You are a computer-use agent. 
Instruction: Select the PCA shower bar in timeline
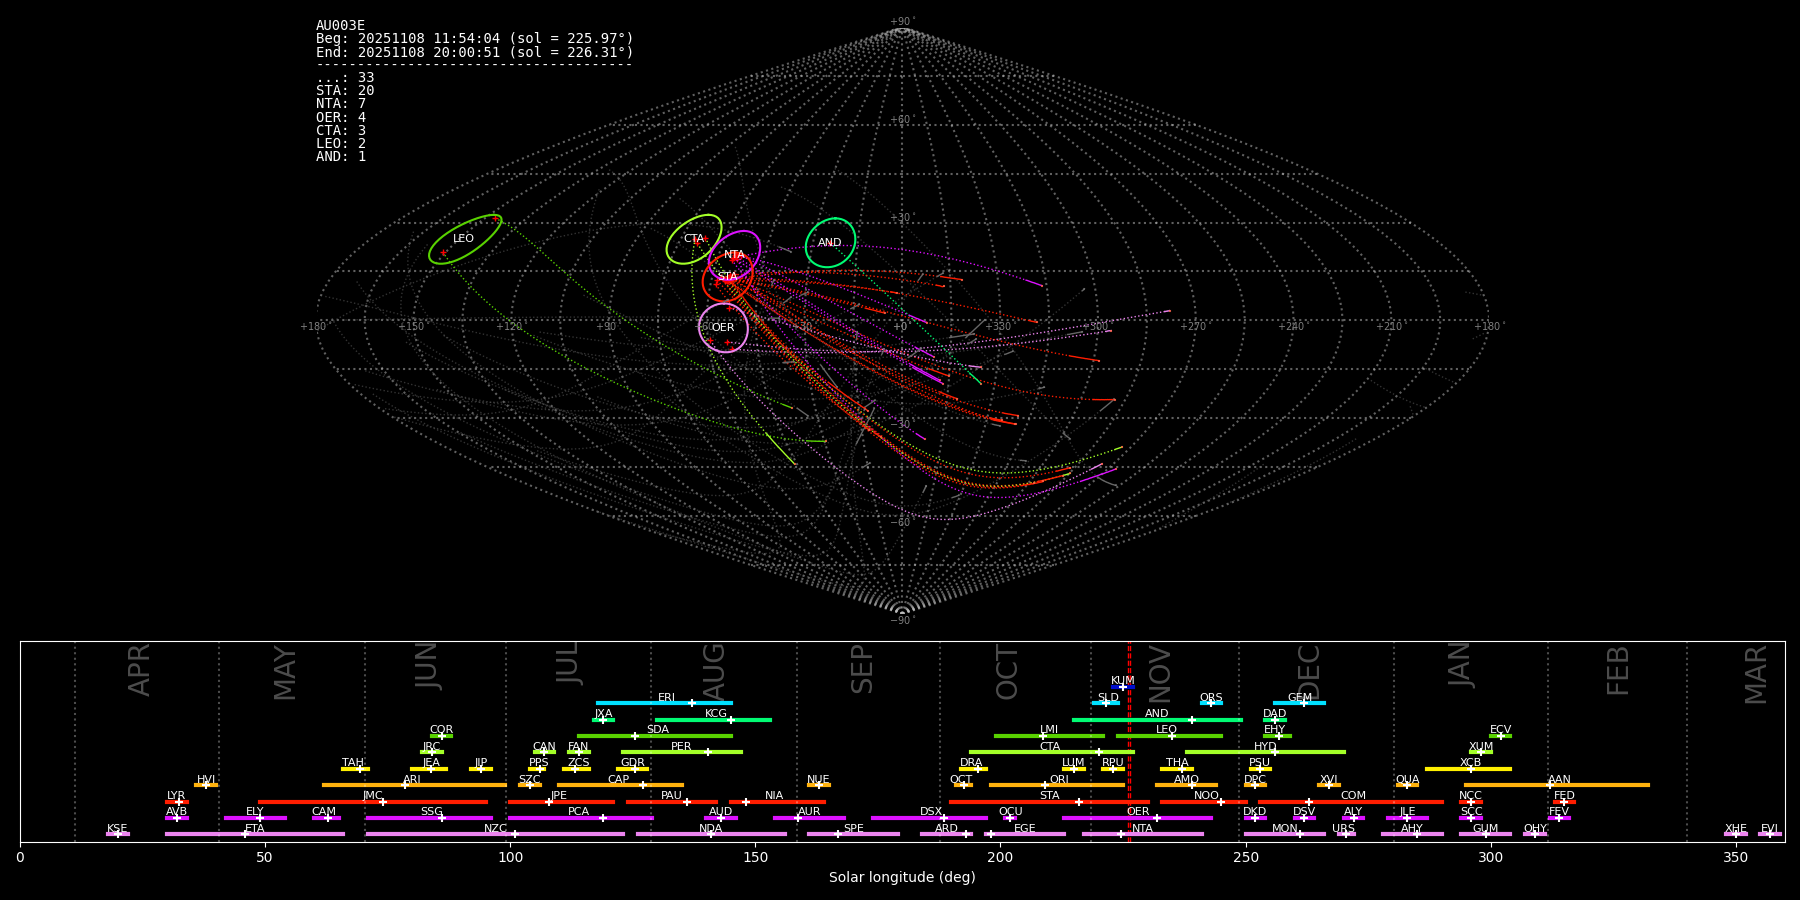(x=580, y=818)
